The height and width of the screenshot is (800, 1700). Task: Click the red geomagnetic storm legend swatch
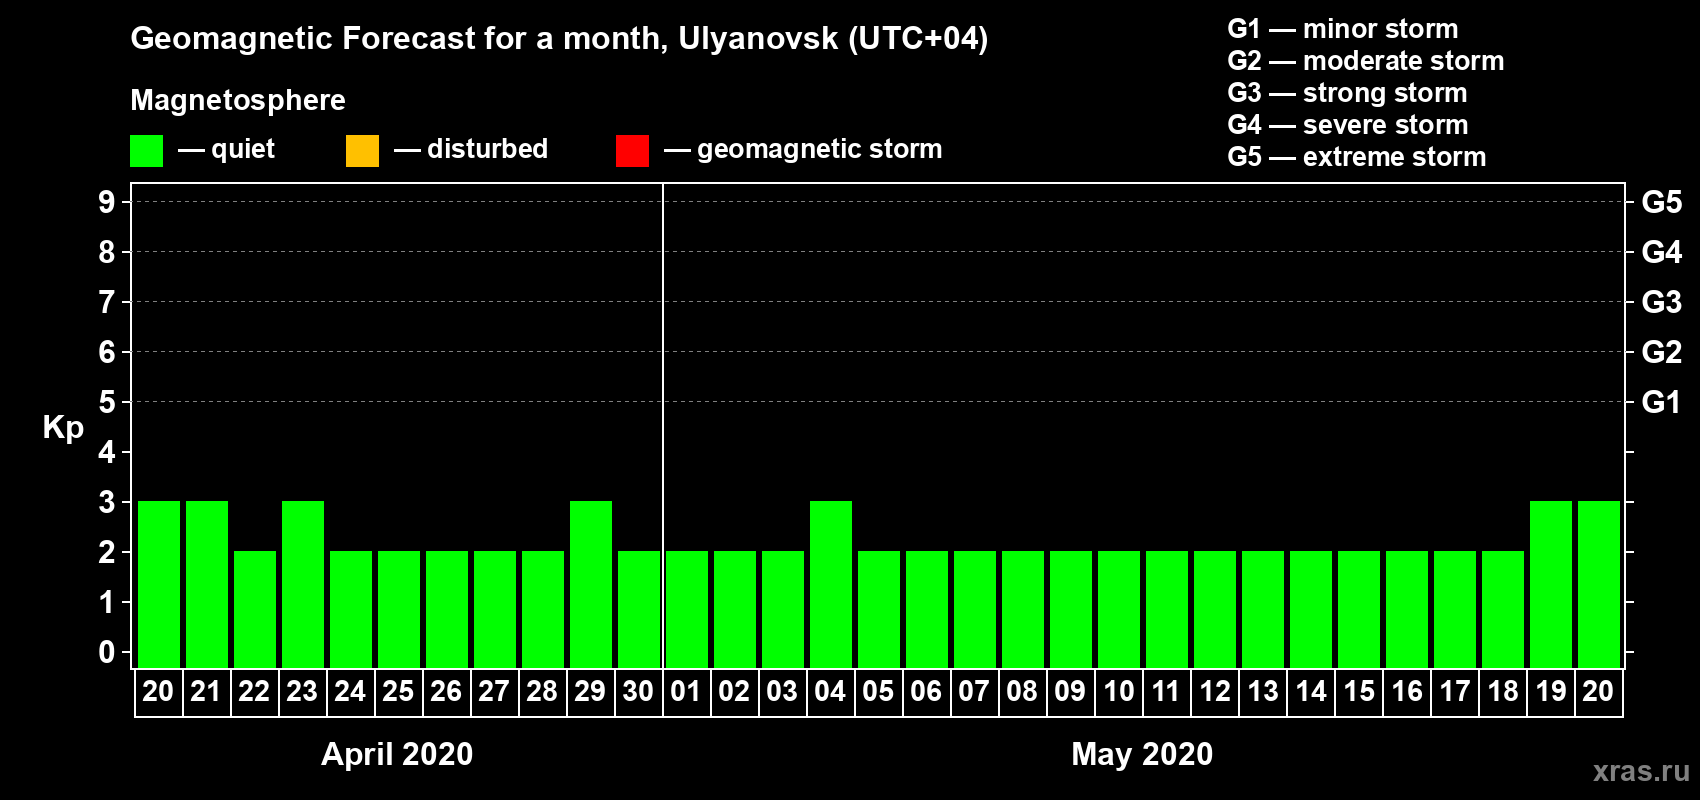pos(632,151)
